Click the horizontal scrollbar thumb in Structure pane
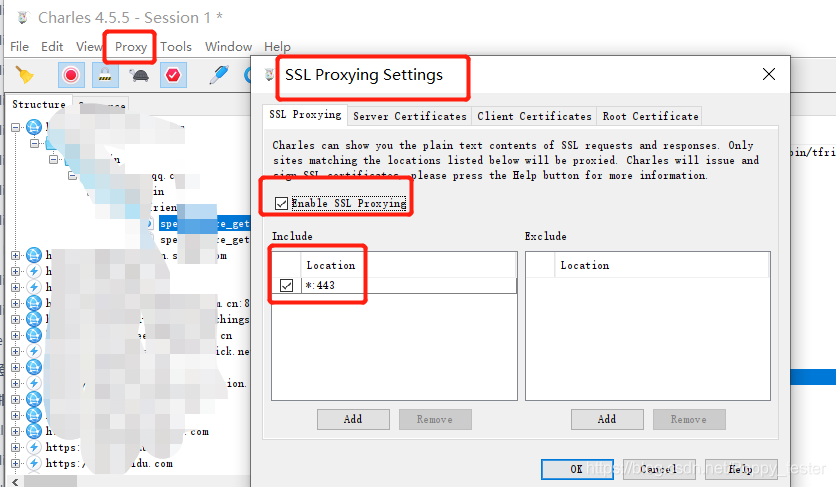The height and width of the screenshot is (487, 836). 50,482
